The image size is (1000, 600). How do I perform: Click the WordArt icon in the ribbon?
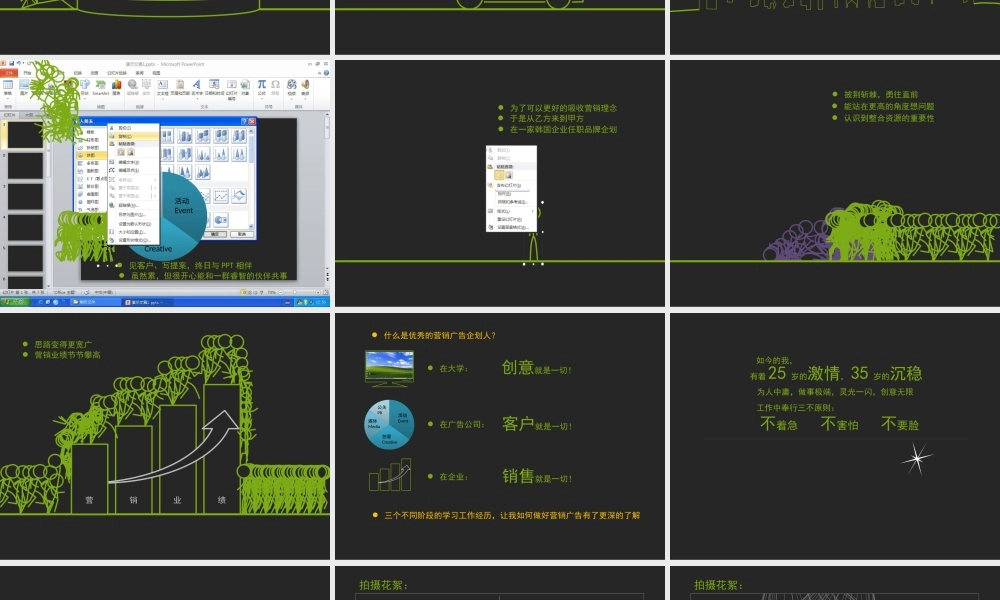click(x=197, y=86)
